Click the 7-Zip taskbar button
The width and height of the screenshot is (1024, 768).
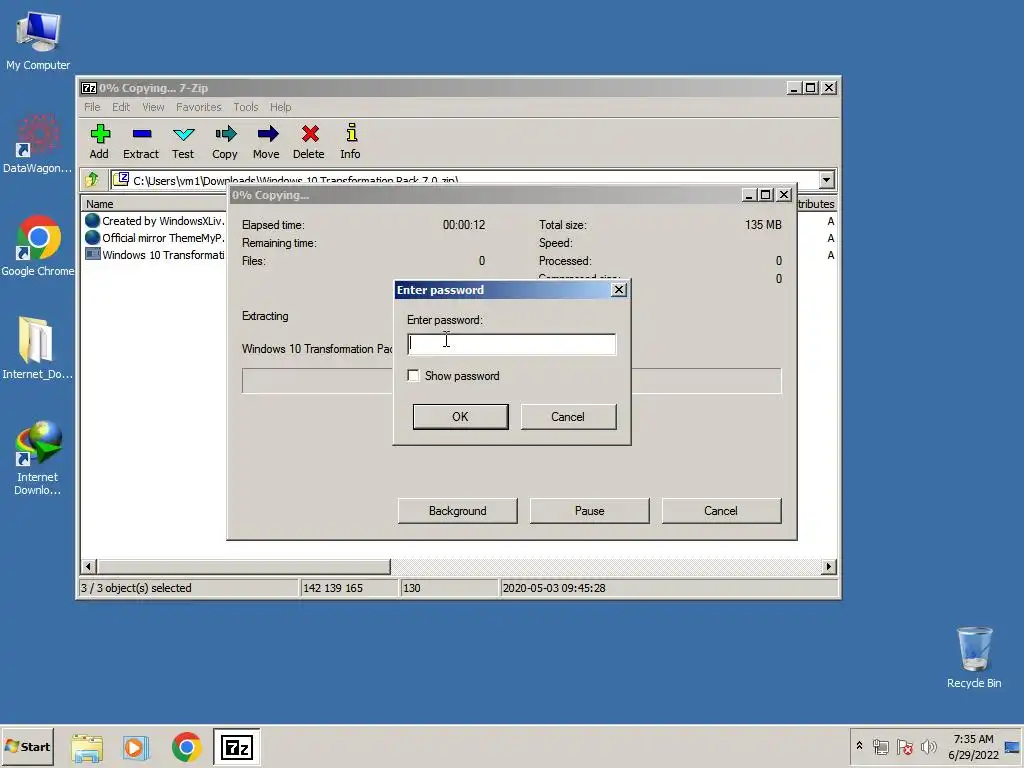(x=236, y=747)
